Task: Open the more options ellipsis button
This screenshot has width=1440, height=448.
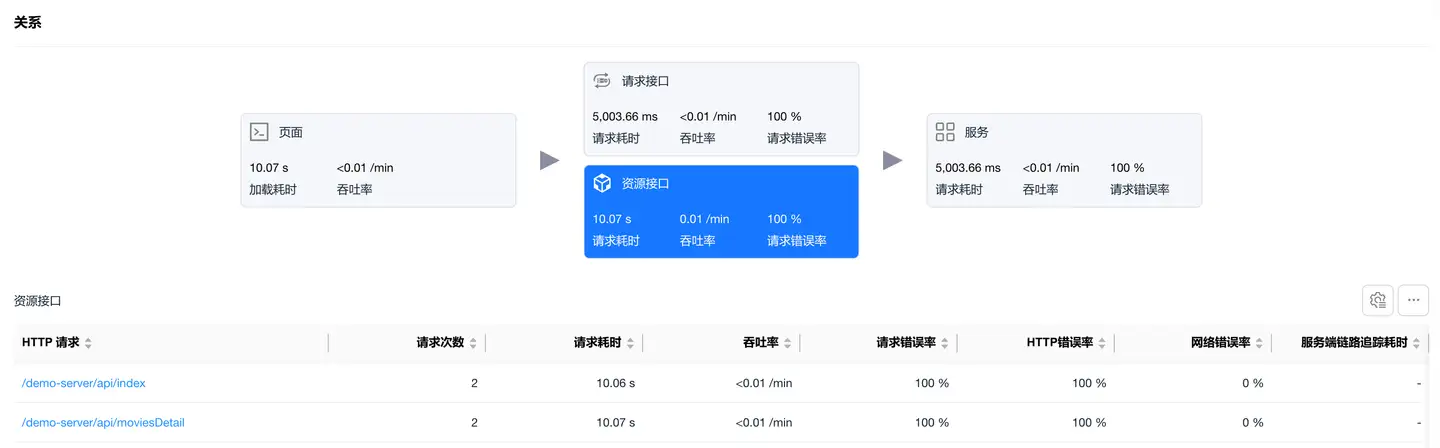Action: (x=1413, y=300)
